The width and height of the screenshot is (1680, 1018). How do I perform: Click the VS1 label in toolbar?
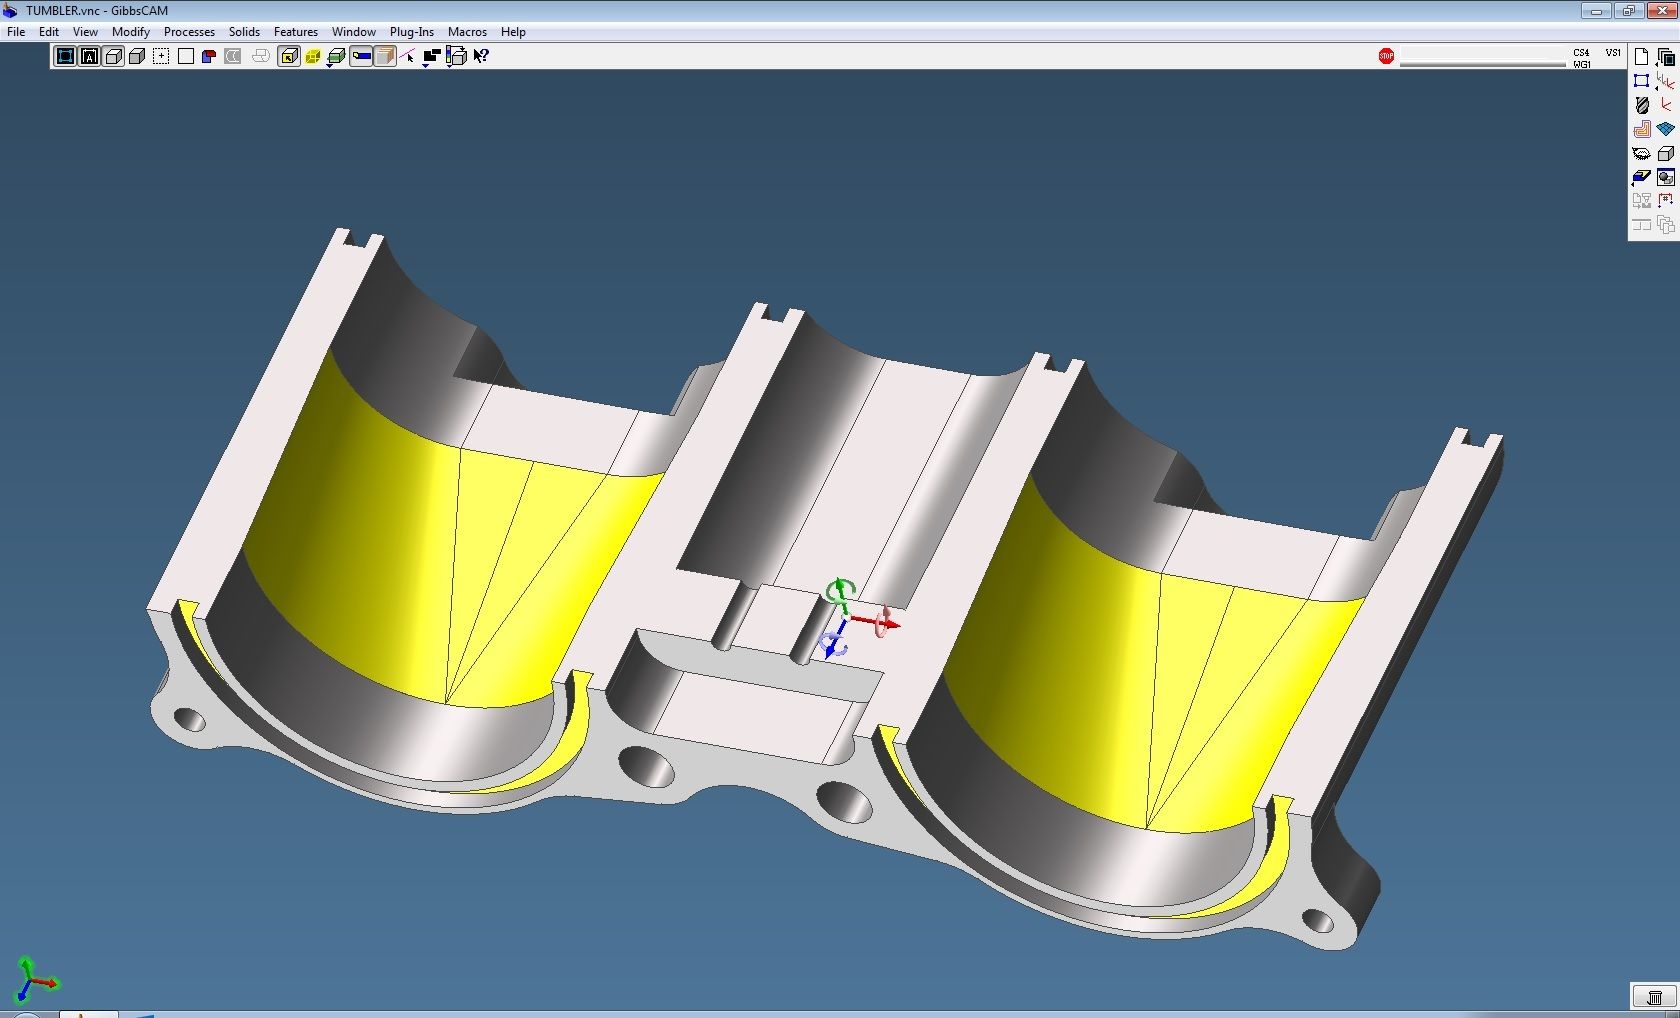click(1613, 53)
